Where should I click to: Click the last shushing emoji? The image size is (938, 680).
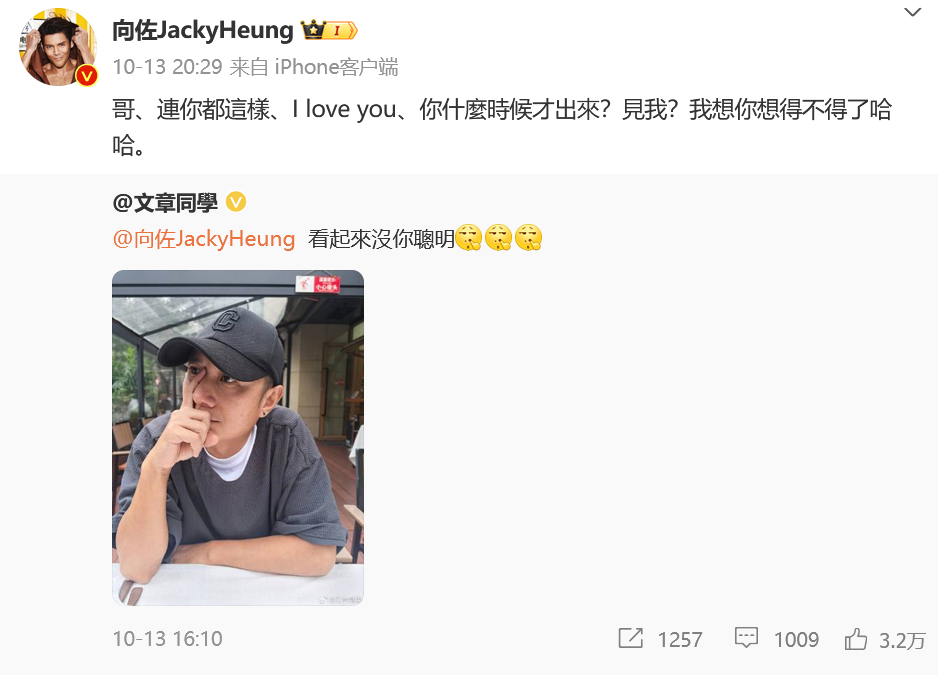coord(528,237)
